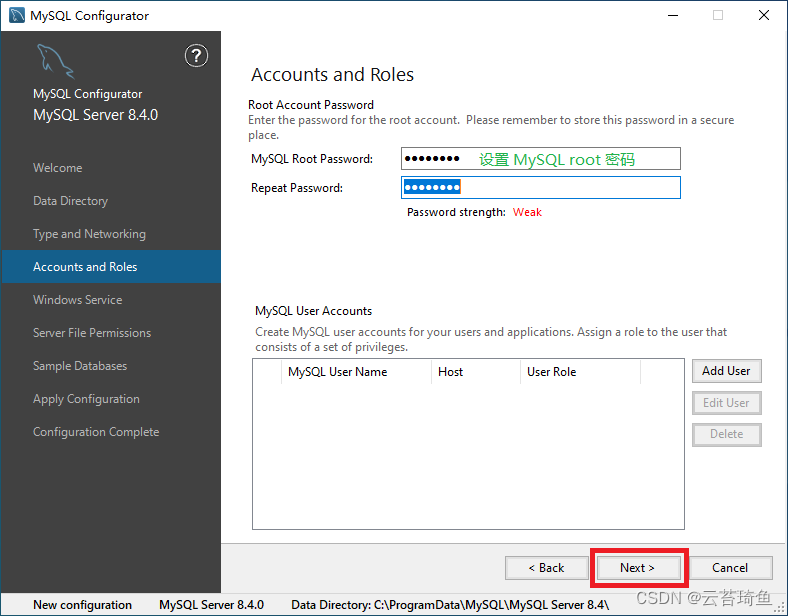The image size is (788, 616).
Task: Select Type and Networking step
Action: (x=89, y=234)
